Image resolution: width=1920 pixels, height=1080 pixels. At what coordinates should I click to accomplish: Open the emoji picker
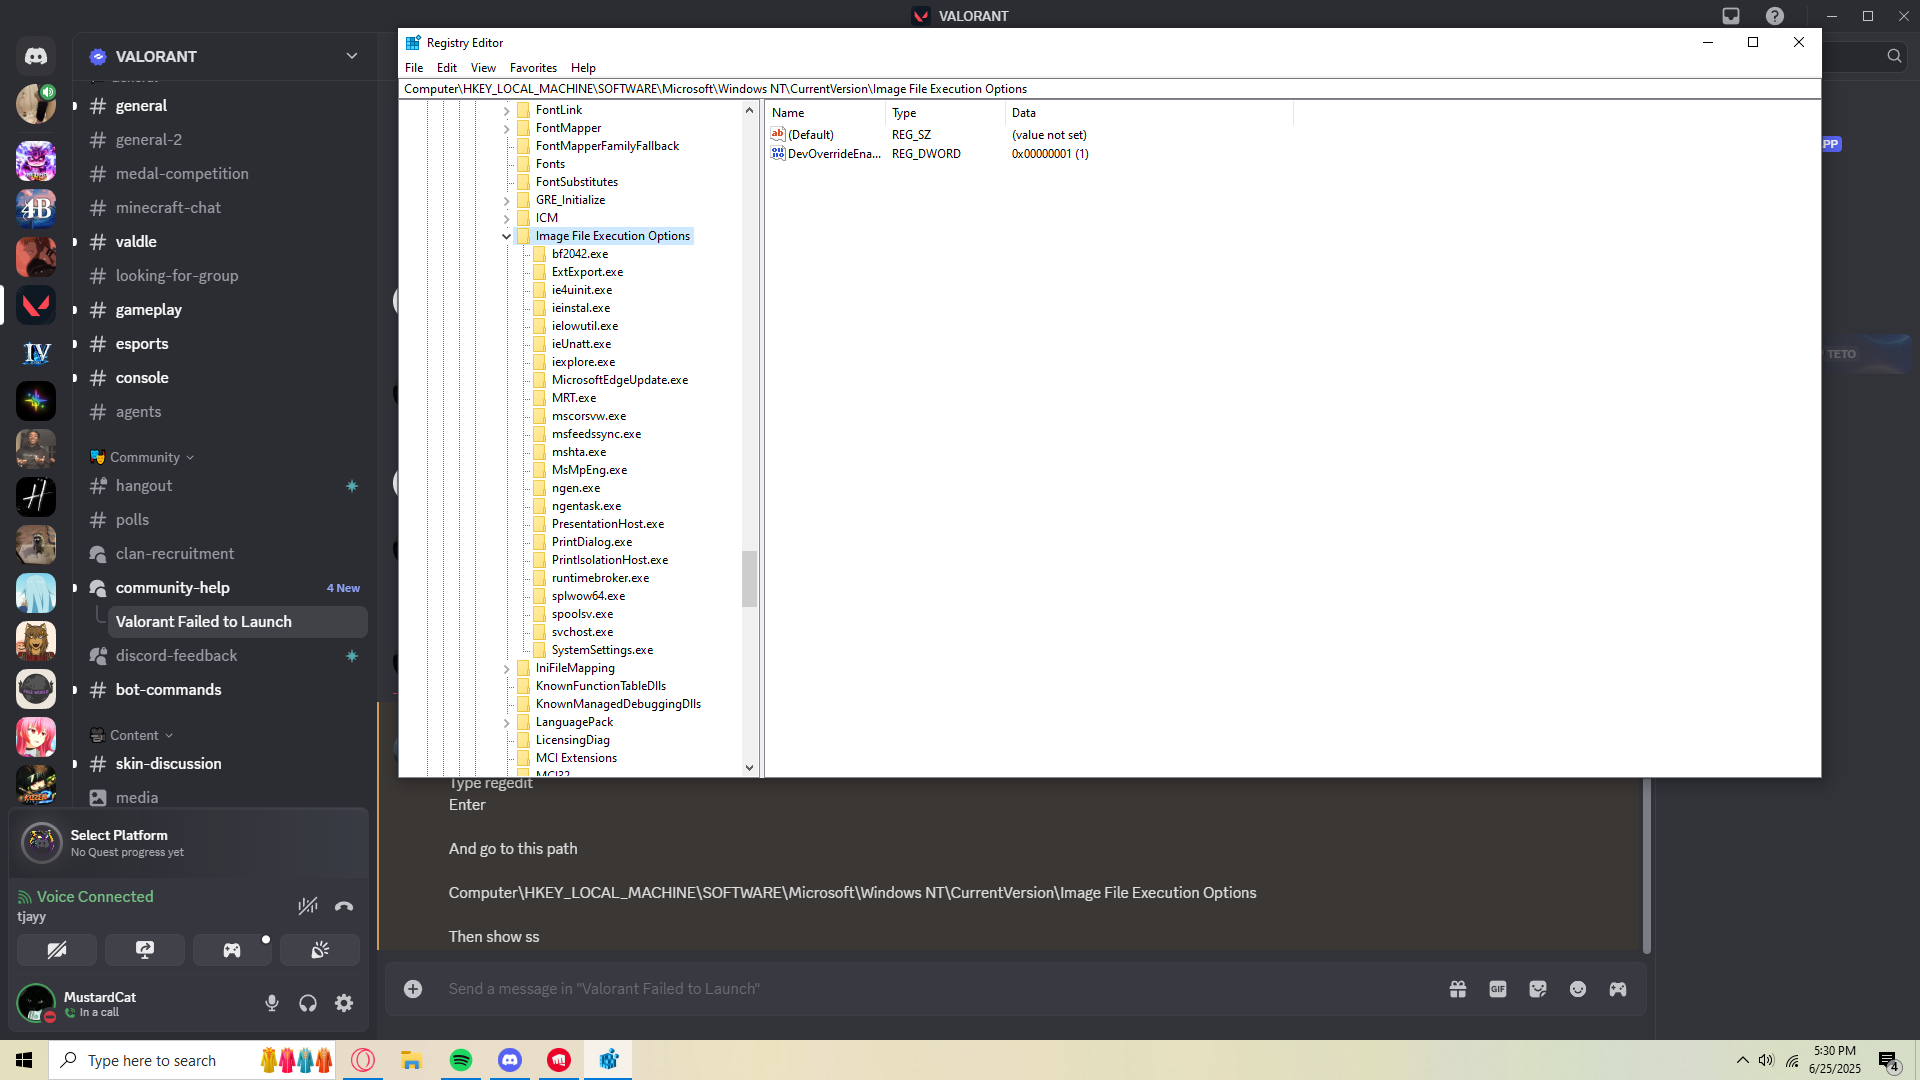coord(1578,989)
